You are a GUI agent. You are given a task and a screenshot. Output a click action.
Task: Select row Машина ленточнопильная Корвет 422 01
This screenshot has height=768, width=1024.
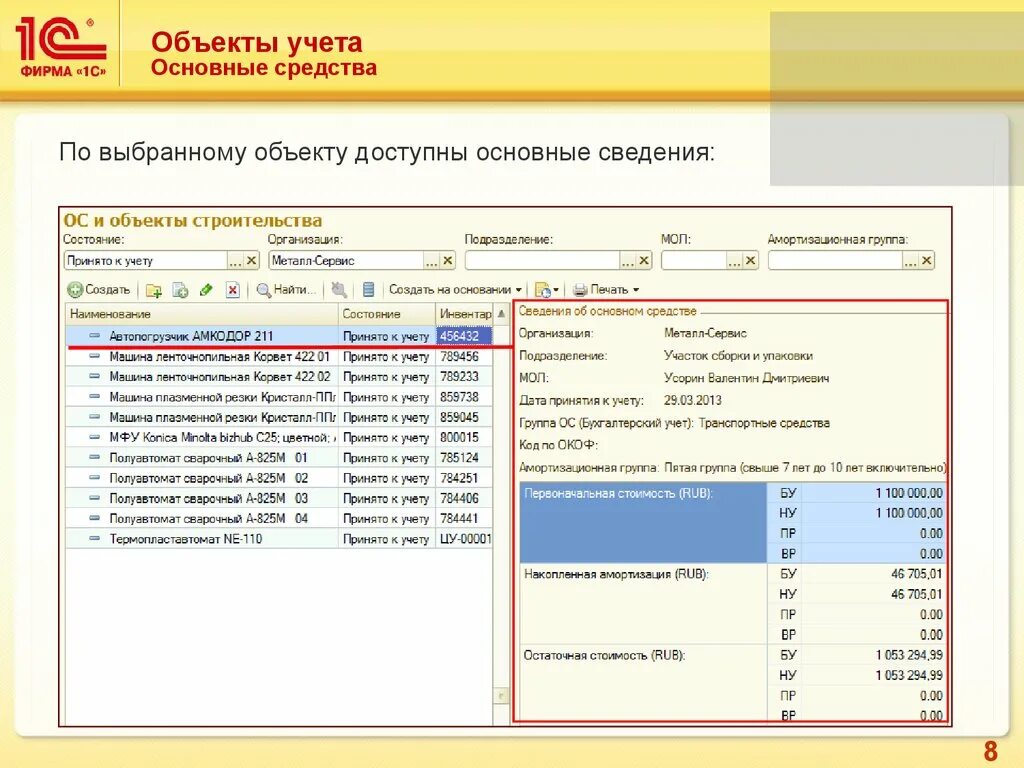coord(279,357)
